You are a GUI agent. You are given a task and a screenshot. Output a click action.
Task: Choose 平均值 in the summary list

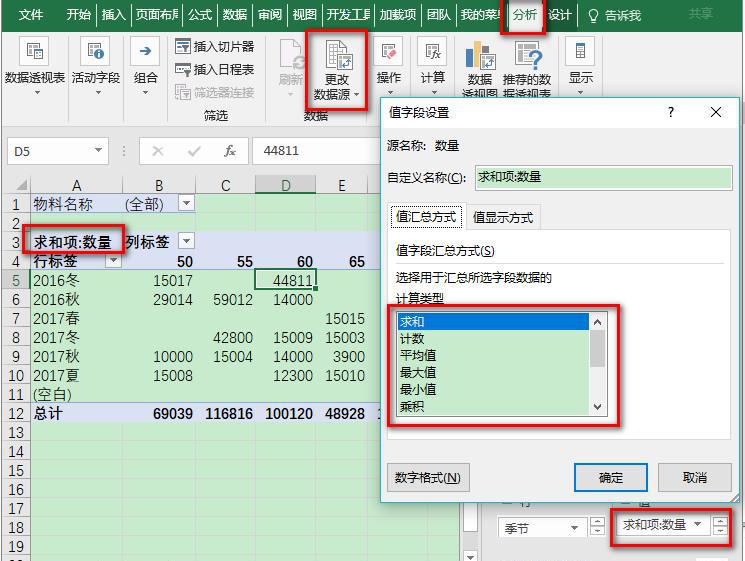(x=493, y=355)
